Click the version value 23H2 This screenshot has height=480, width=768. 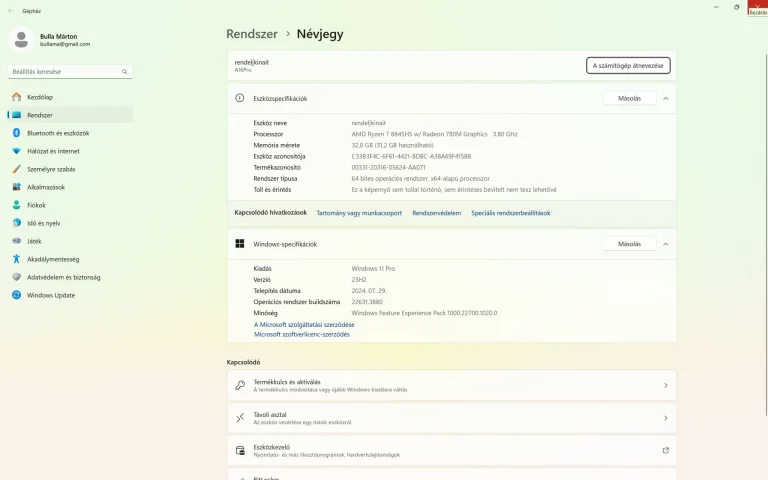pyautogui.click(x=359, y=280)
